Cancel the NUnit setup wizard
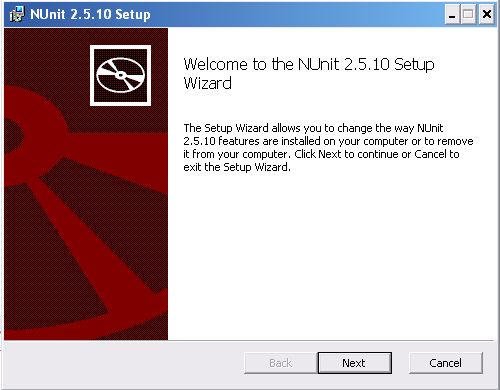The height and width of the screenshot is (390, 500). click(446, 363)
